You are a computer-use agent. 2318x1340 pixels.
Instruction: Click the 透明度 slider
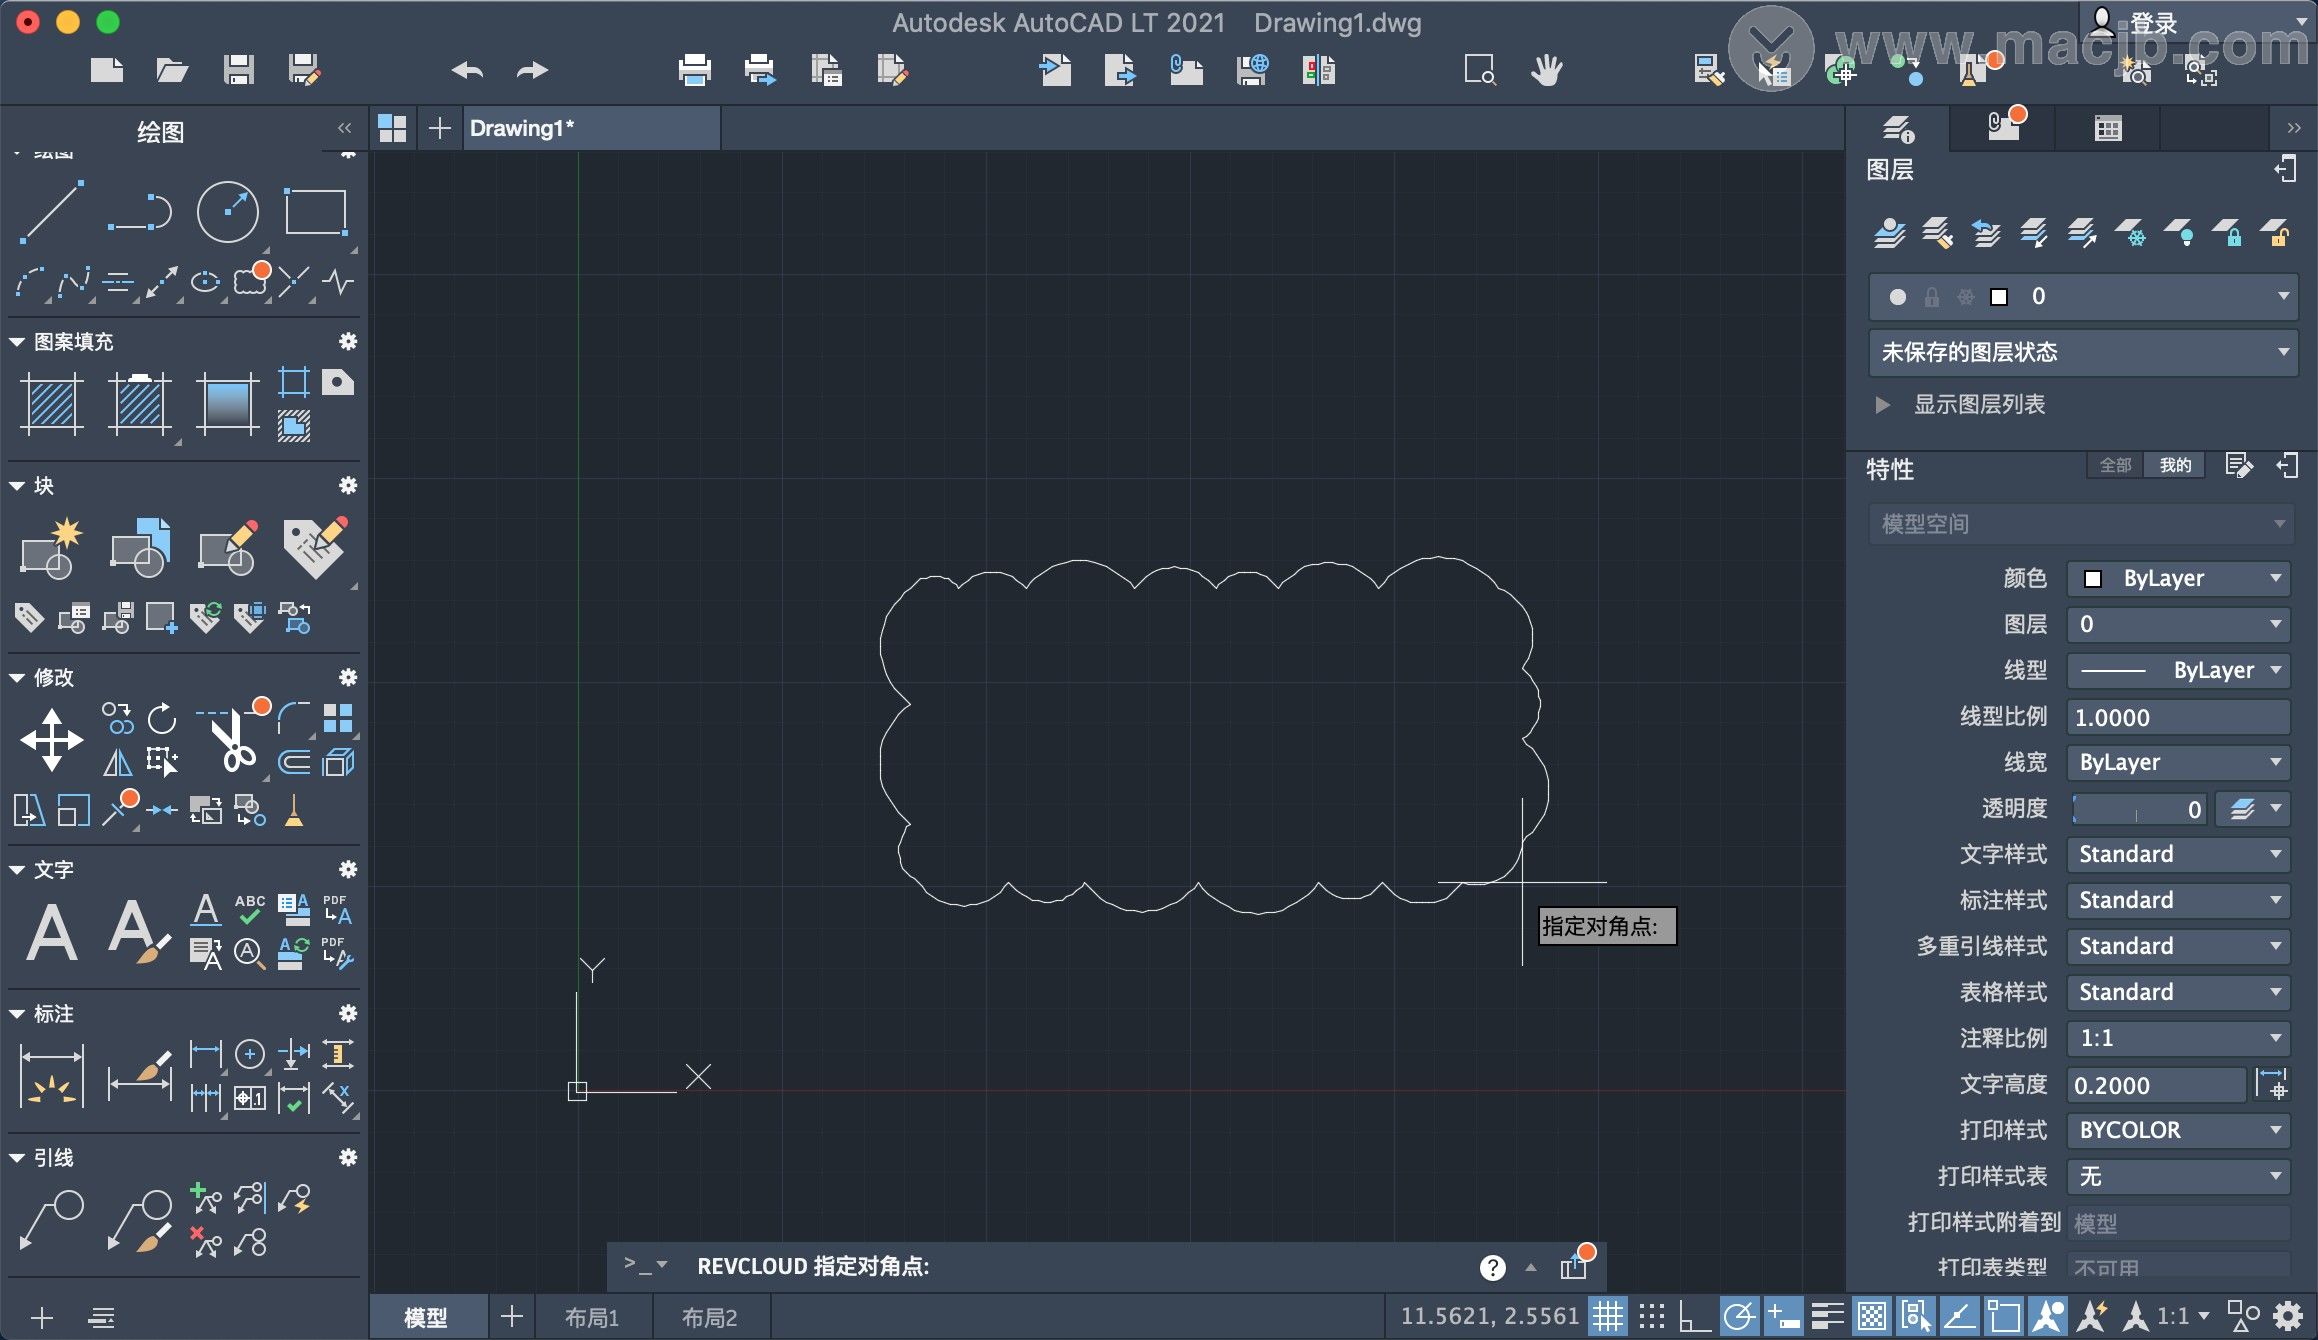click(2138, 809)
